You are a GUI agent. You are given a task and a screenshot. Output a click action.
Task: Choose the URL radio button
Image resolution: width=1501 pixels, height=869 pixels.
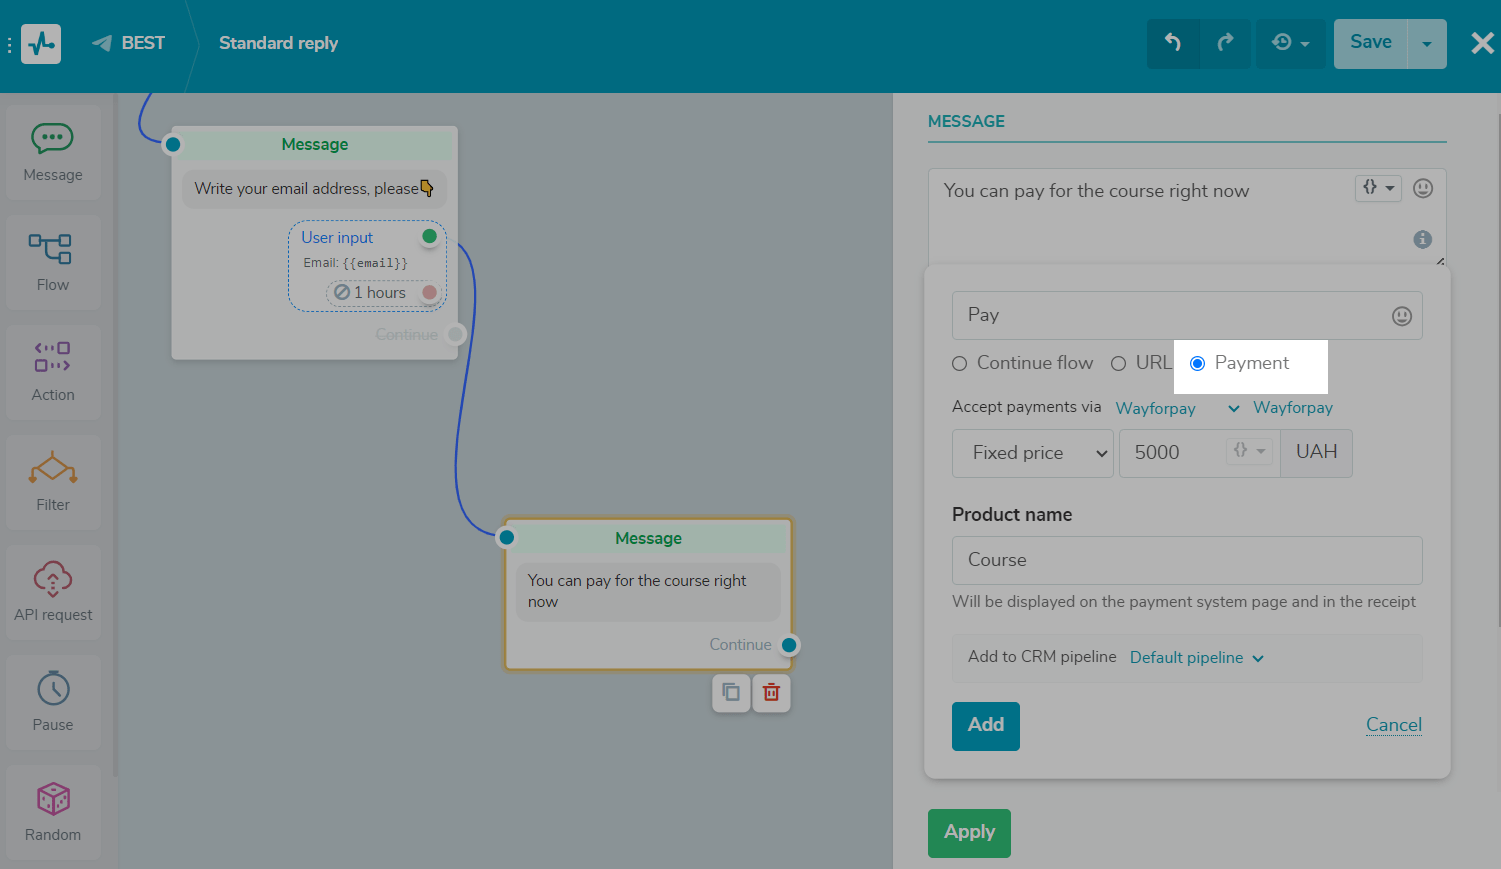pyautogui.click(x=1119, y=364)
